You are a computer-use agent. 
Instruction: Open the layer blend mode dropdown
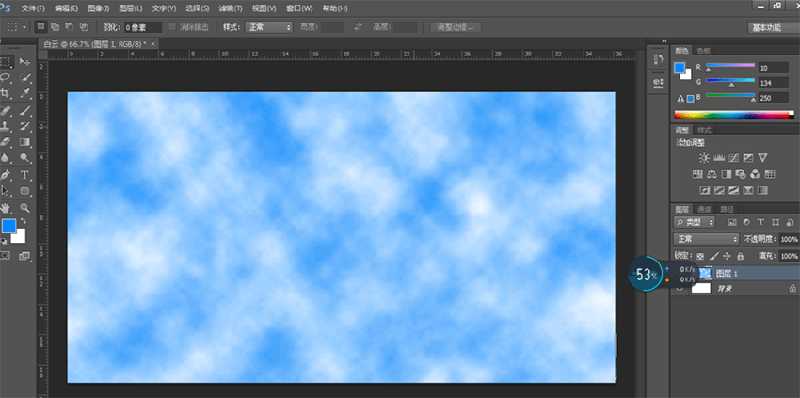pos(706,239)
